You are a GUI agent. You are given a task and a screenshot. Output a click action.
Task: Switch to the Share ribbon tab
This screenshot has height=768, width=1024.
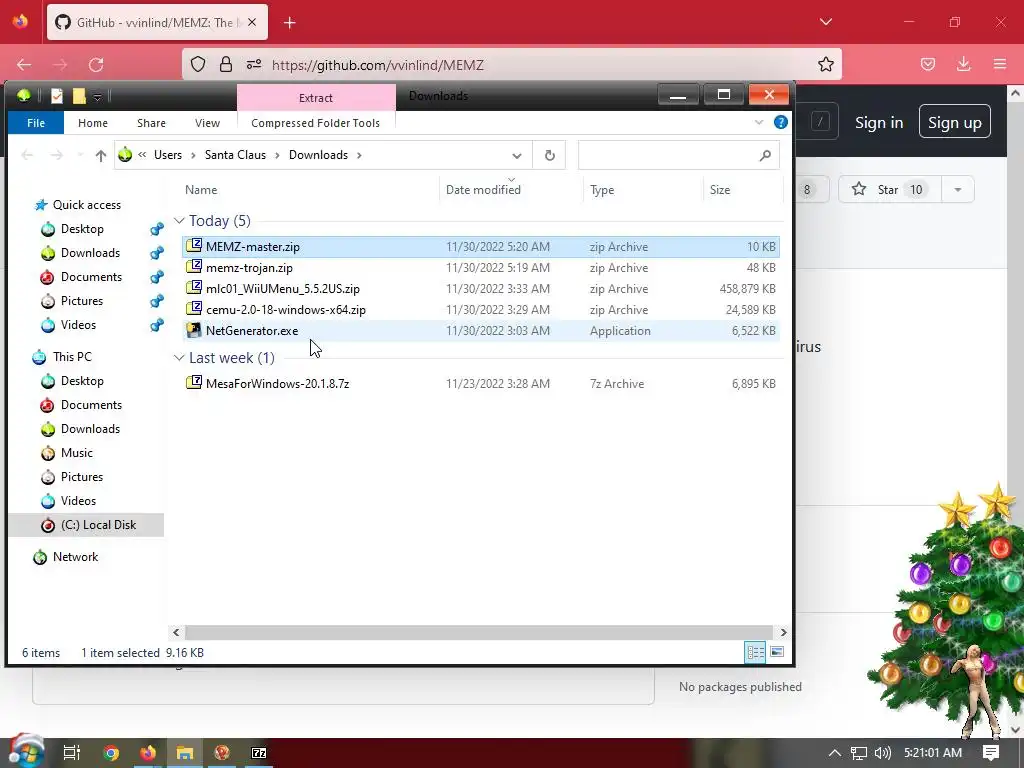point(151,123)
